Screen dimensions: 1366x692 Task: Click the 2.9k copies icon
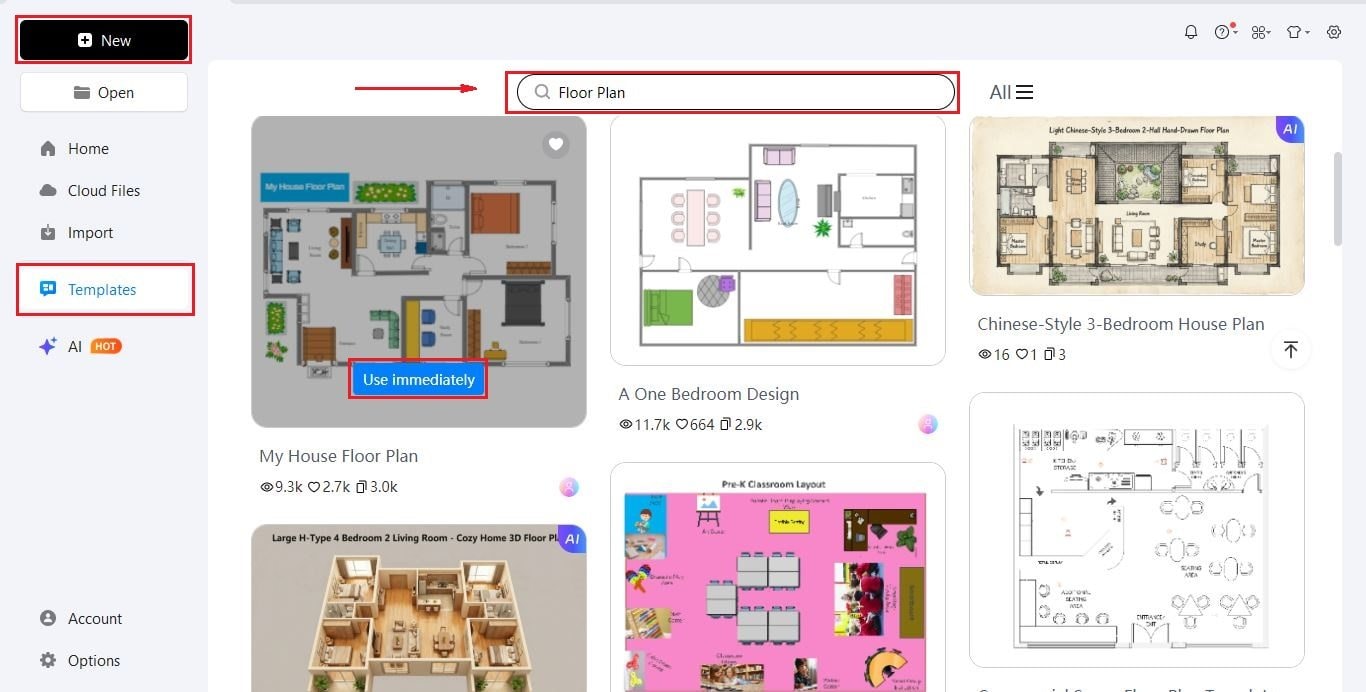click(726, 425)
